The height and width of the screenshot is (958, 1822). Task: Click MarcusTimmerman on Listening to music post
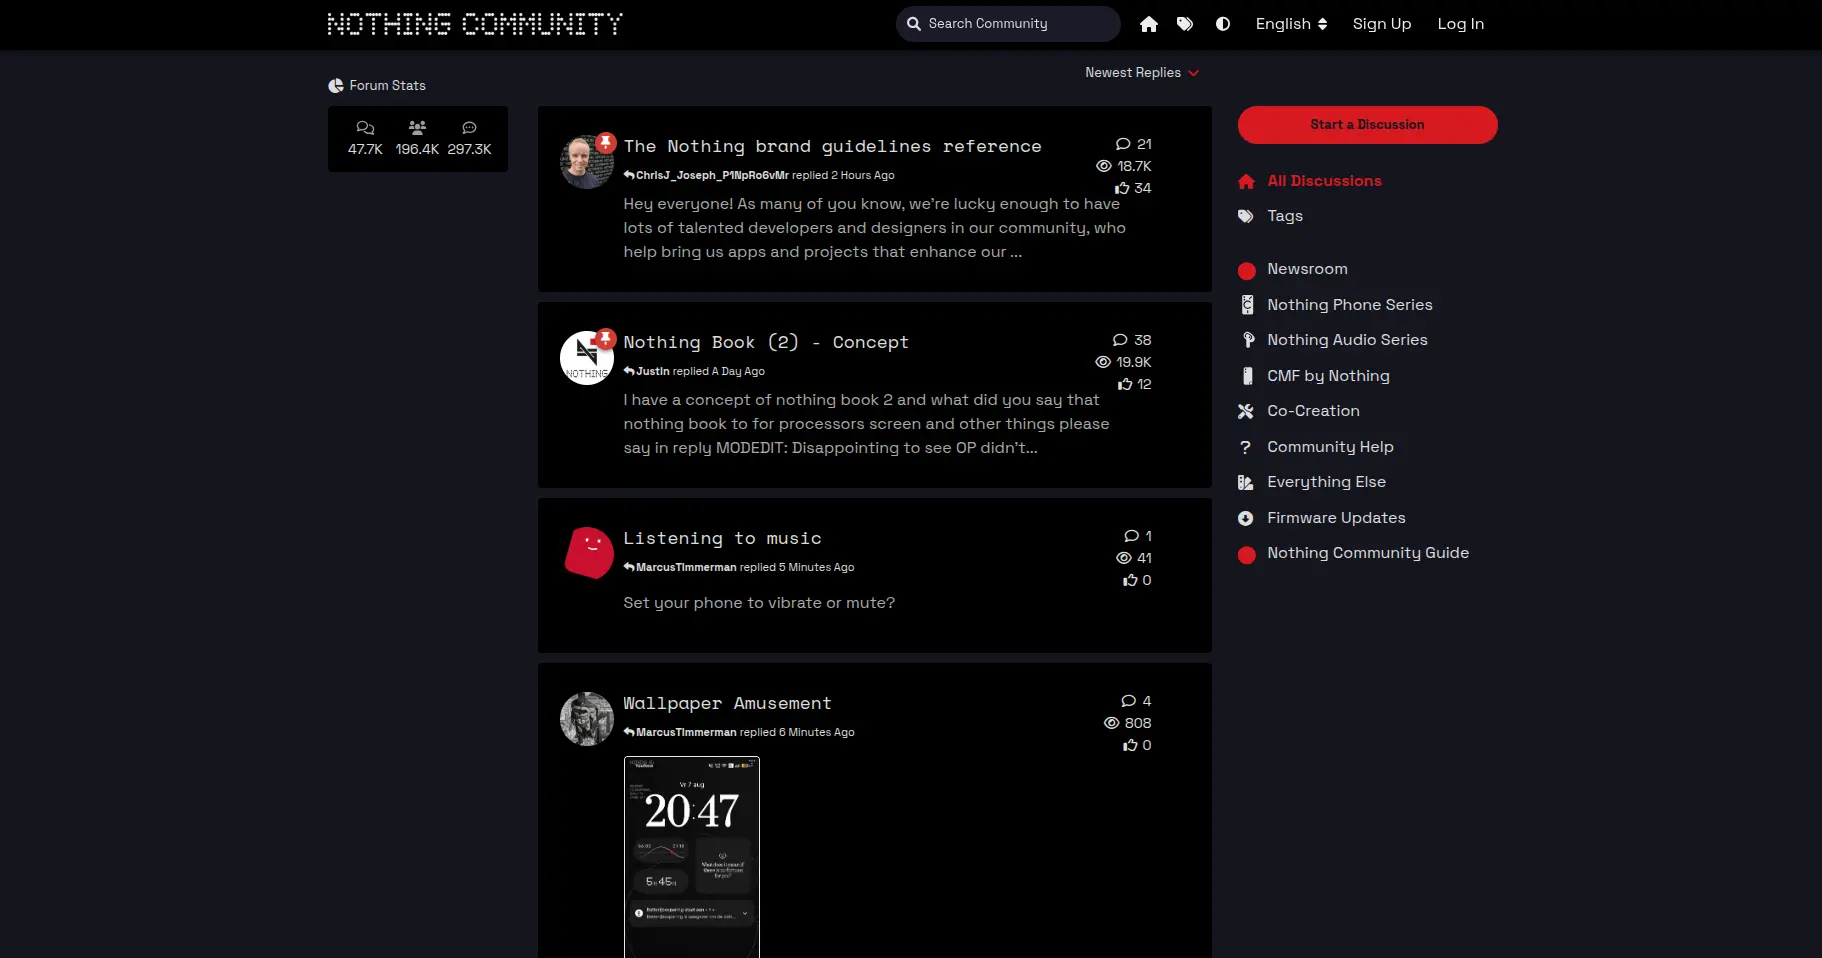[x=686, y=567]
